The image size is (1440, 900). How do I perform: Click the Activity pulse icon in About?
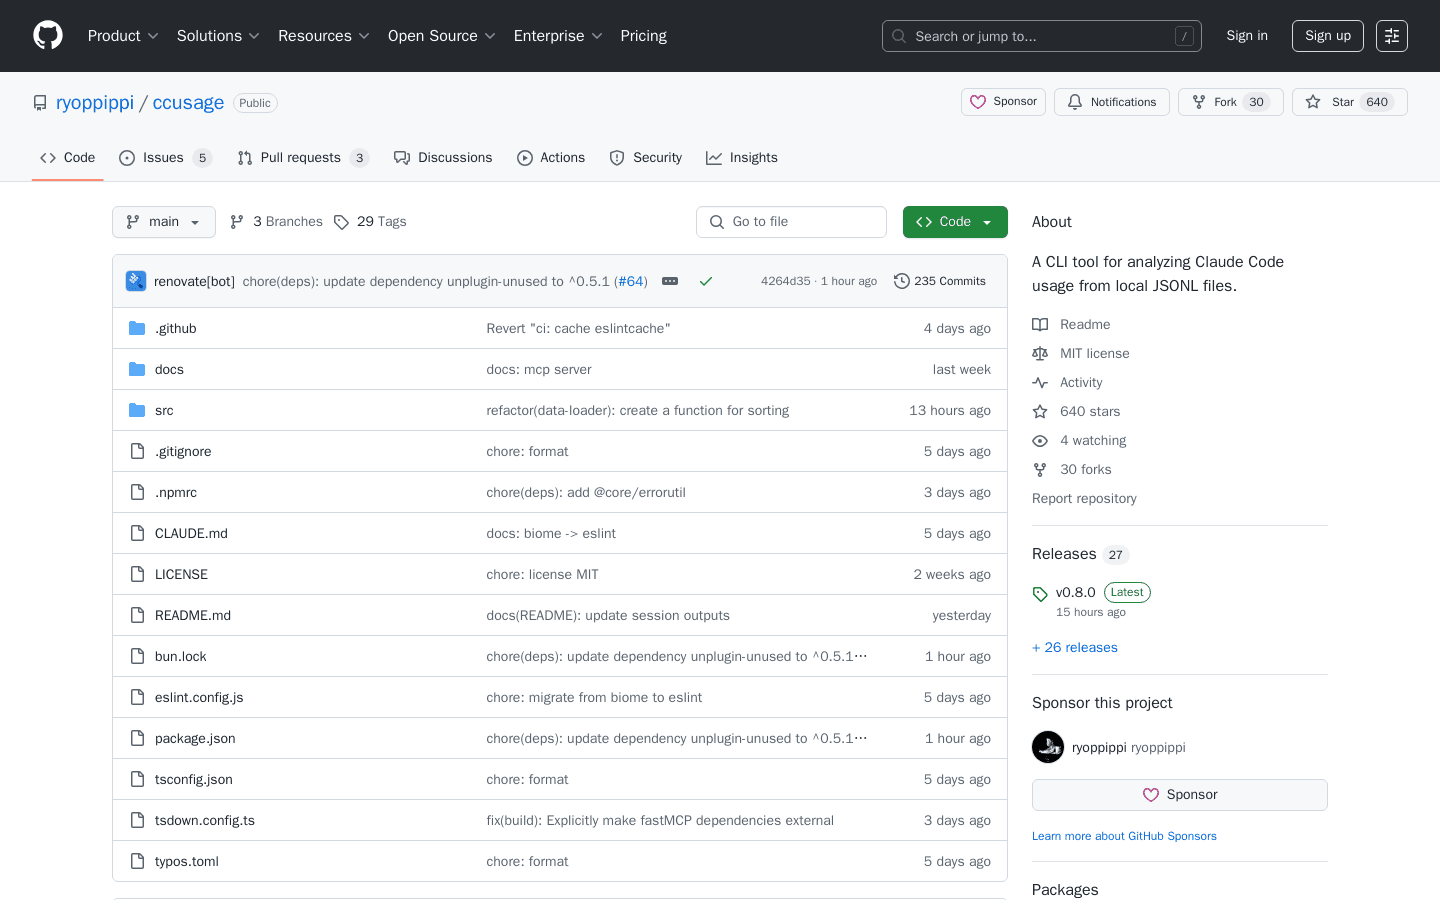coord(1040,382)
